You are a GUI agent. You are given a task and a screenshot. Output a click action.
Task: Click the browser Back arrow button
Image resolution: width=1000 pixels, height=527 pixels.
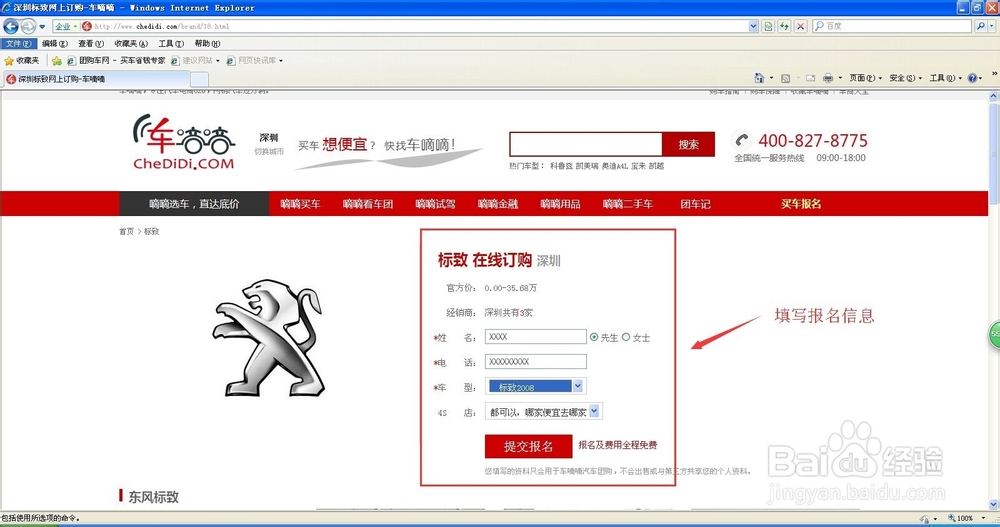tap(11, 26)
